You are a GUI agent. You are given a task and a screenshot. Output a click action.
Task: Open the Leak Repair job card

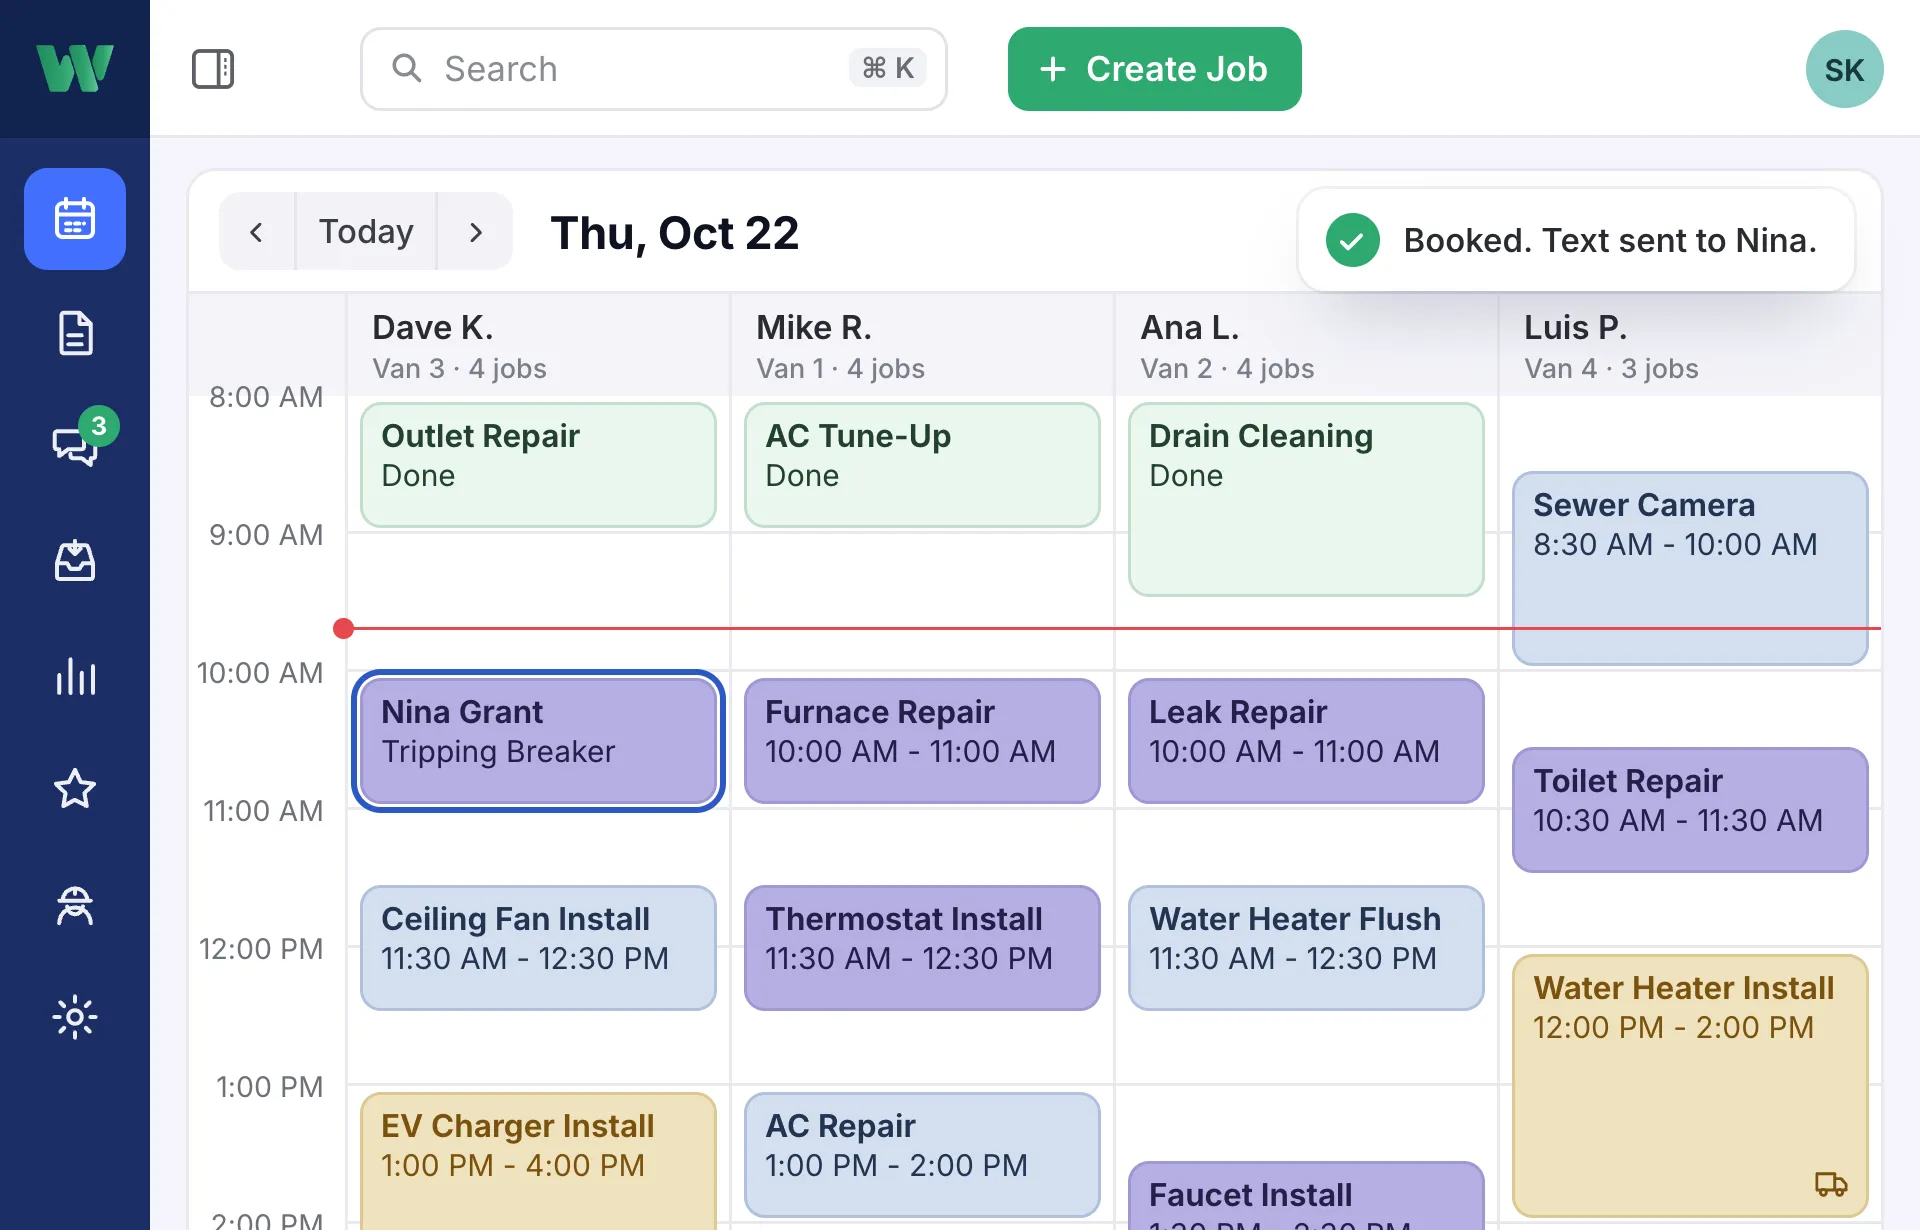click(x=1306, y=741)
